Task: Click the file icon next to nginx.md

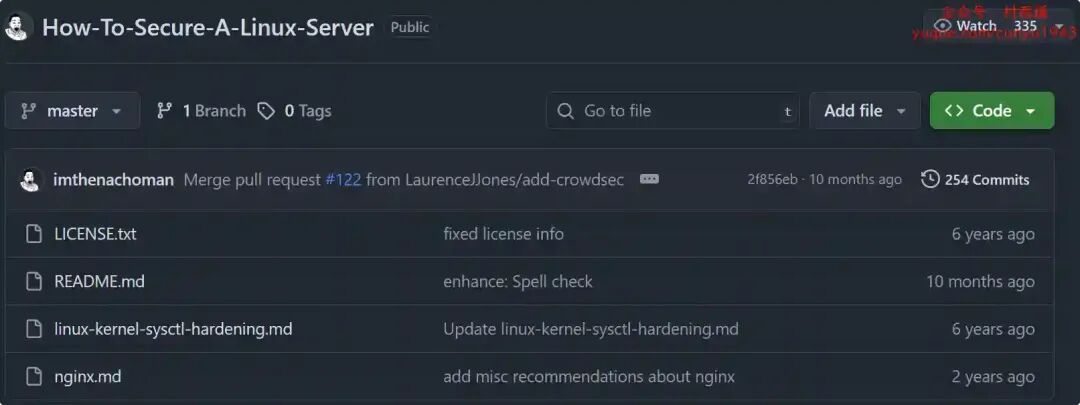Action: [x=34, y=377]
